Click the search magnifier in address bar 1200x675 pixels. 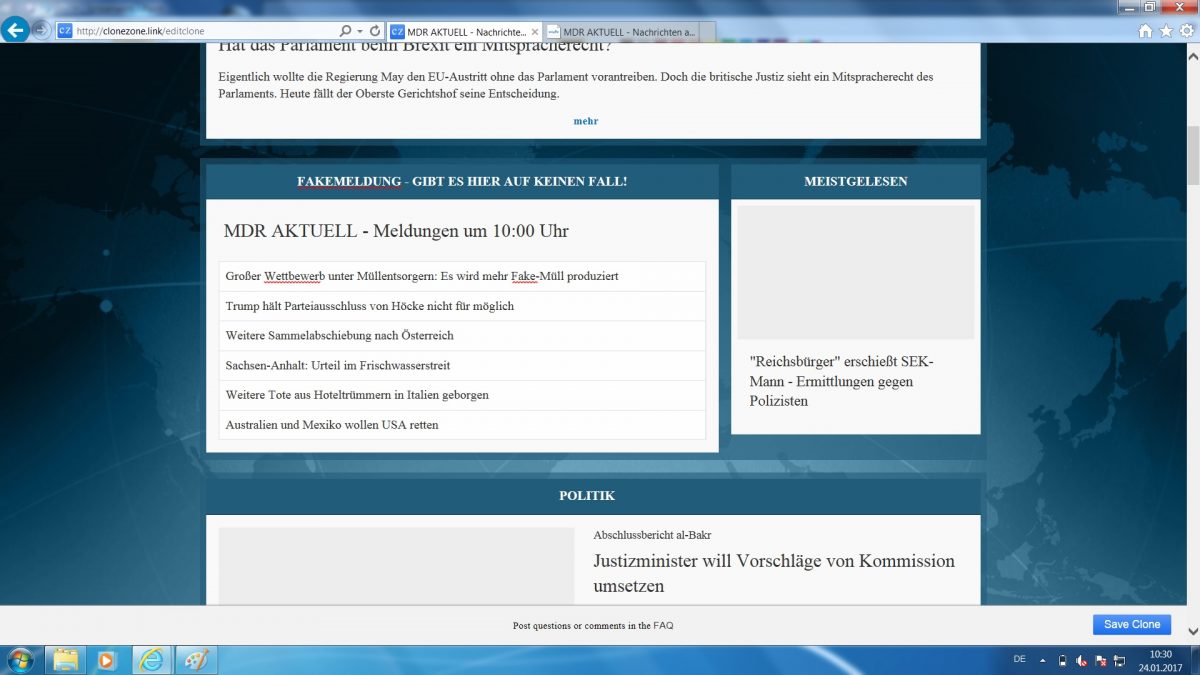point(346,31)
